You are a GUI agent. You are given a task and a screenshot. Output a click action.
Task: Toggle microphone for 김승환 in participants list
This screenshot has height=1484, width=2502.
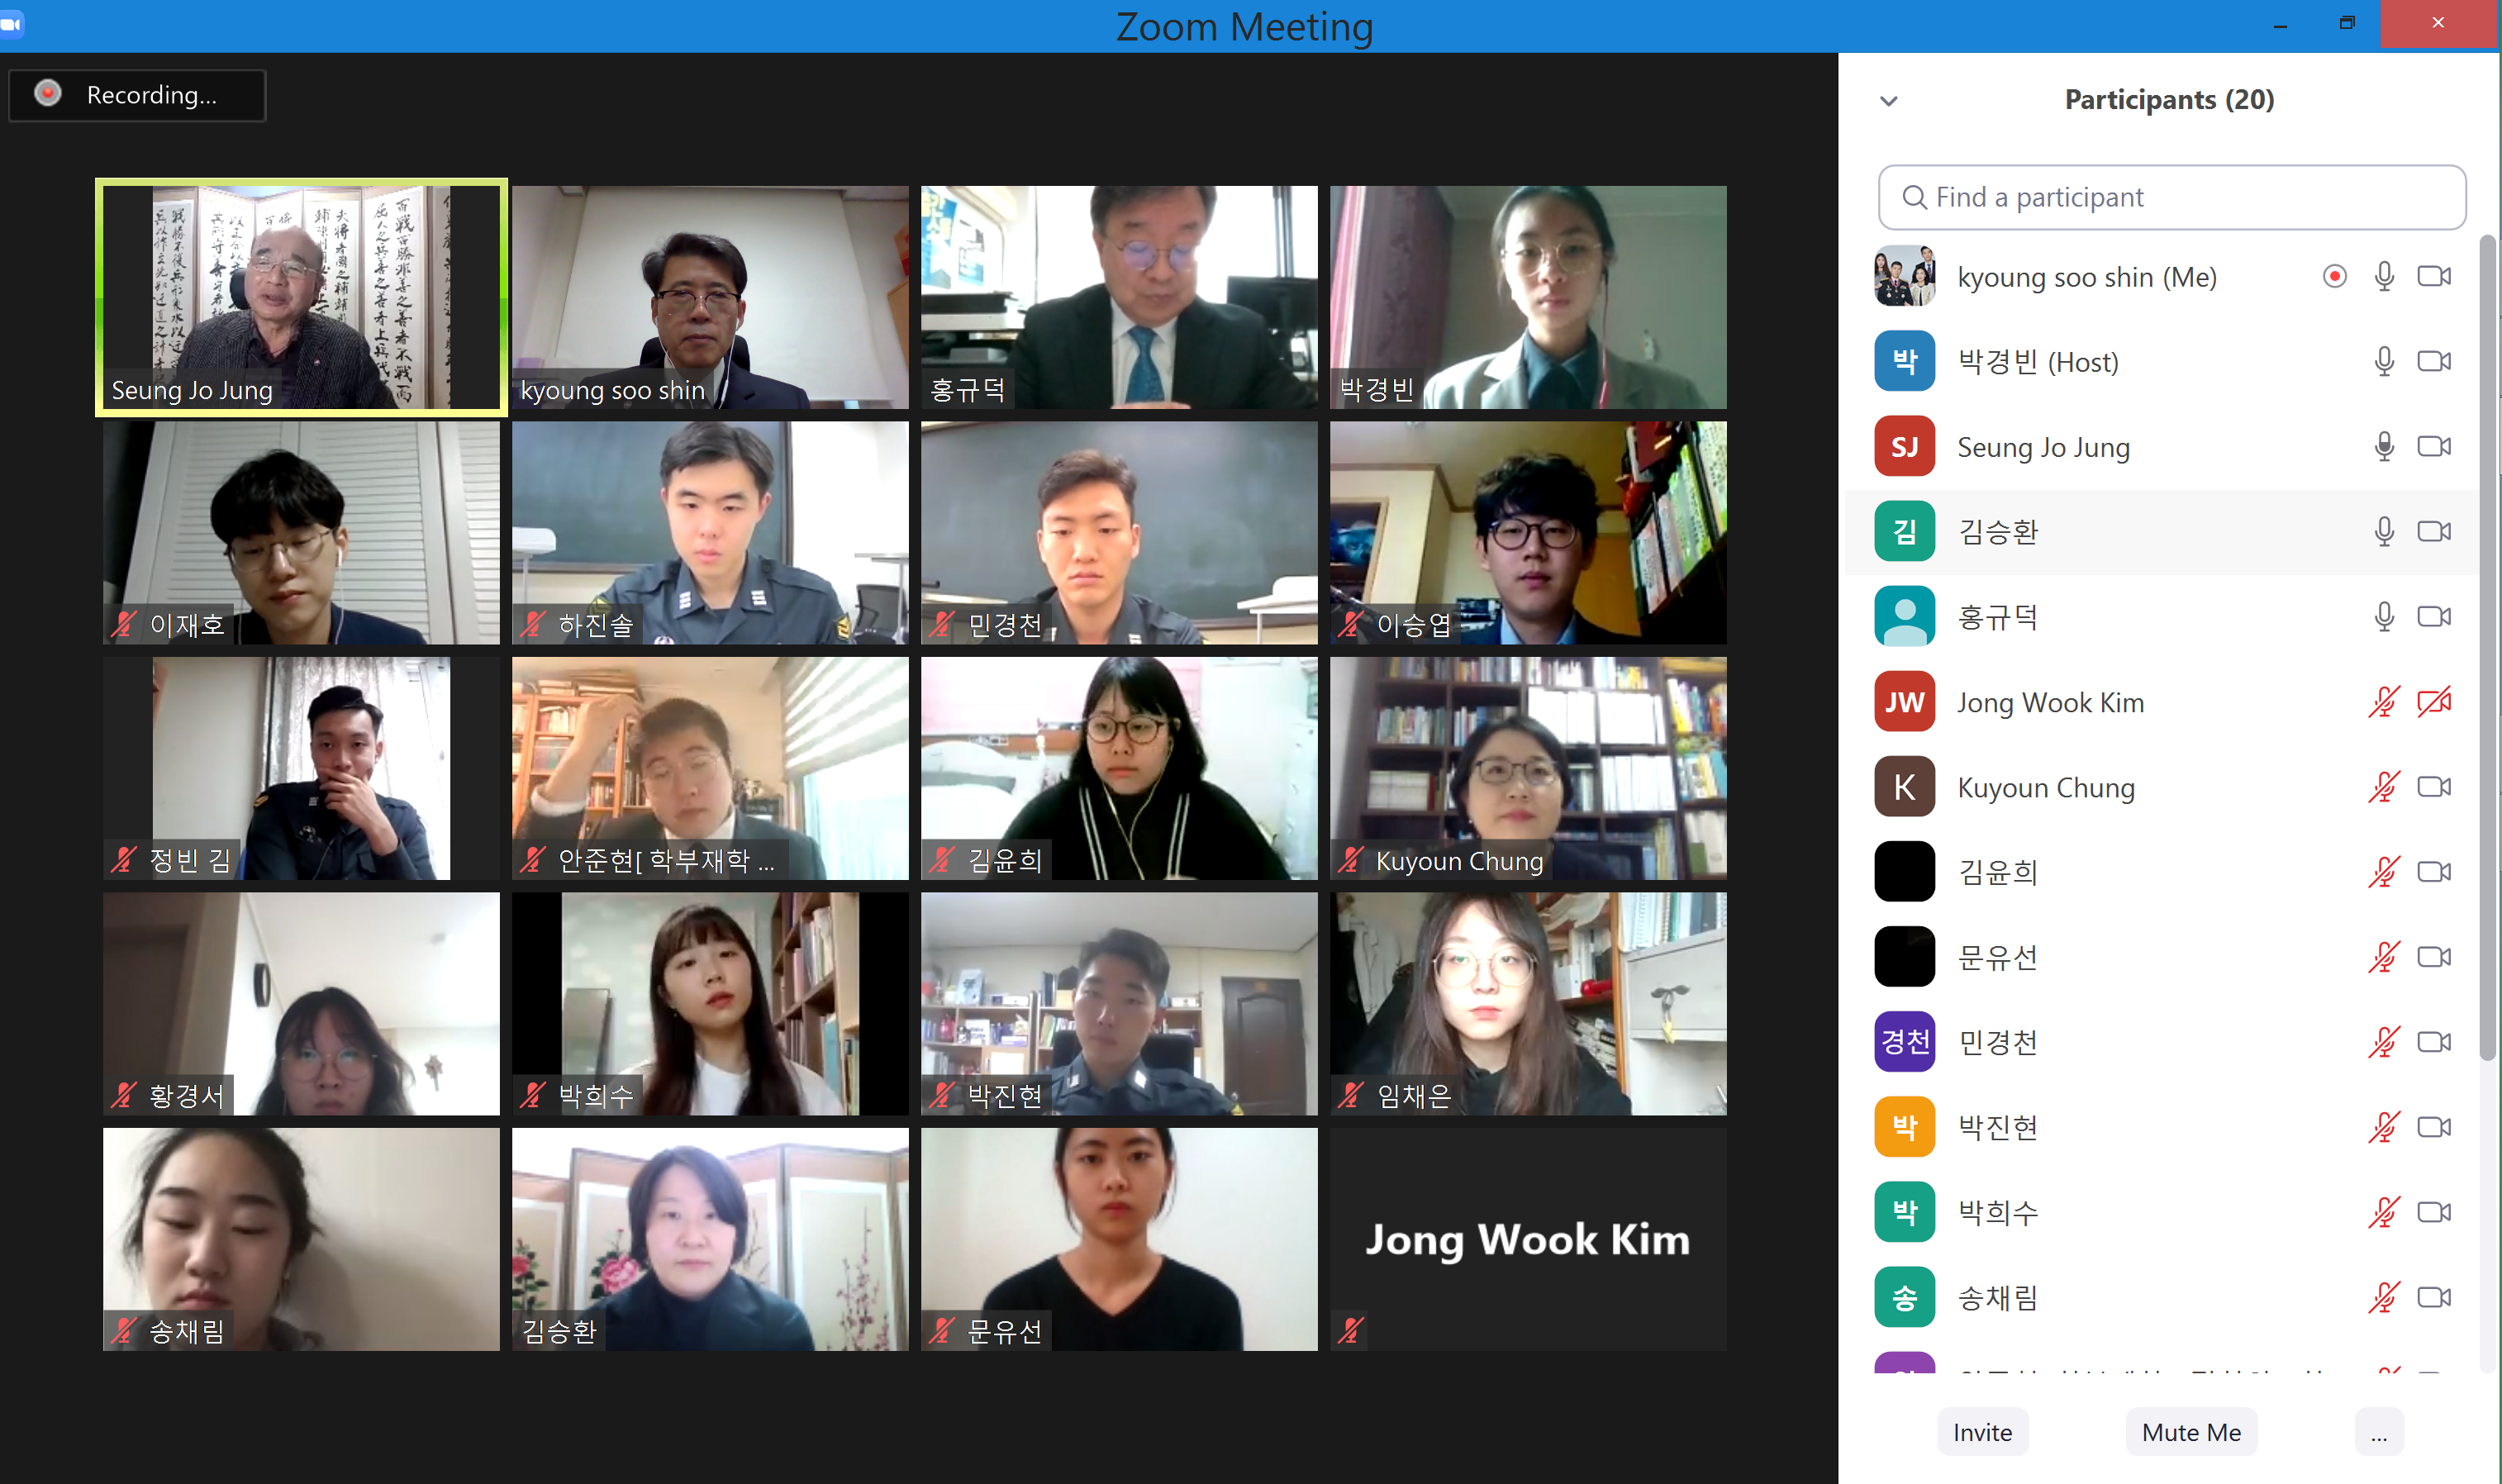[2384, 531]
